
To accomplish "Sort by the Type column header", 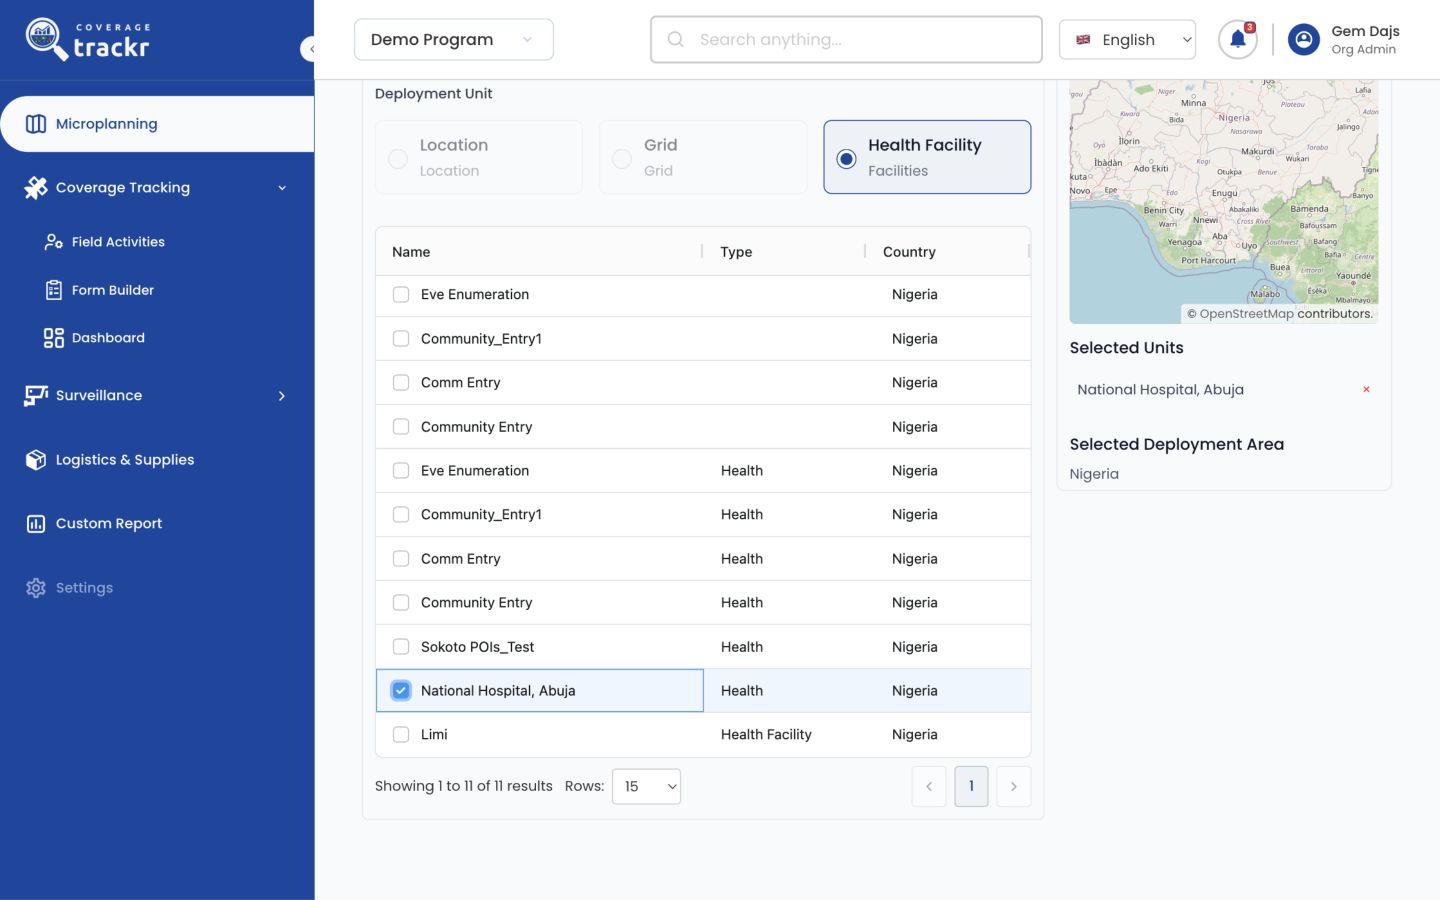I will [736, 252].
